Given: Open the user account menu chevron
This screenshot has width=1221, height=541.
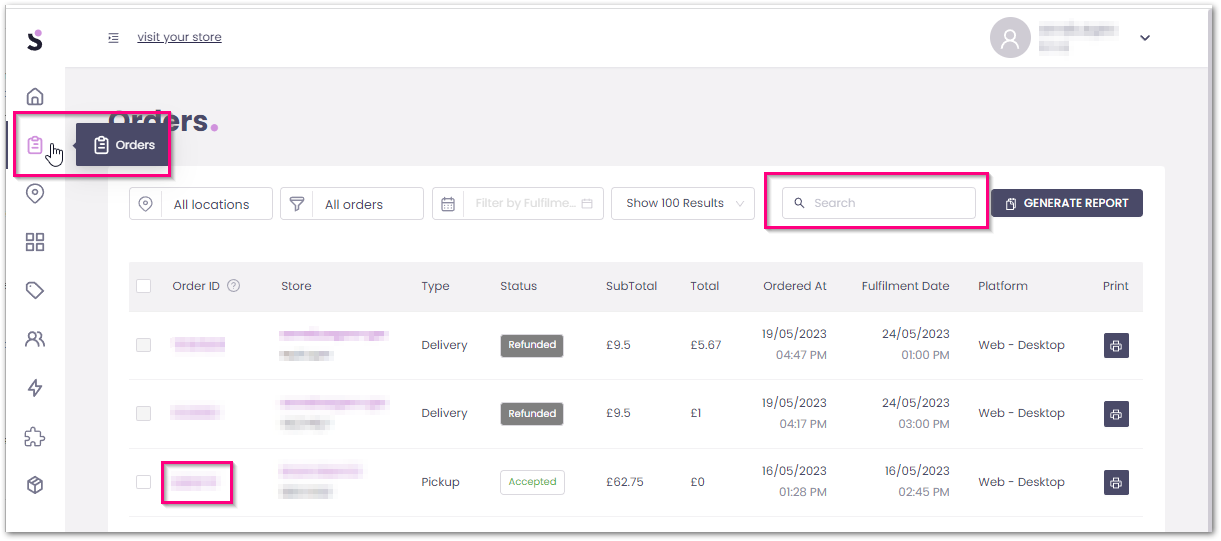Looking at the screenshot, I should [x=1145, y=38].
